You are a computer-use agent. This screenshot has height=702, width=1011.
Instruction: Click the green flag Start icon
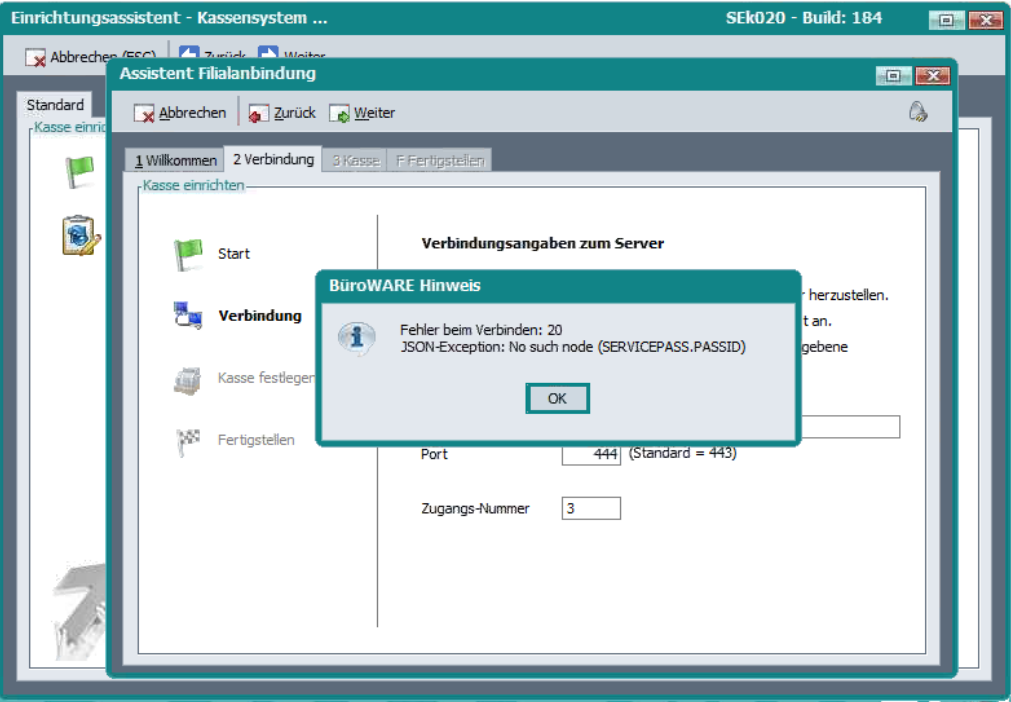coord(188,254)
